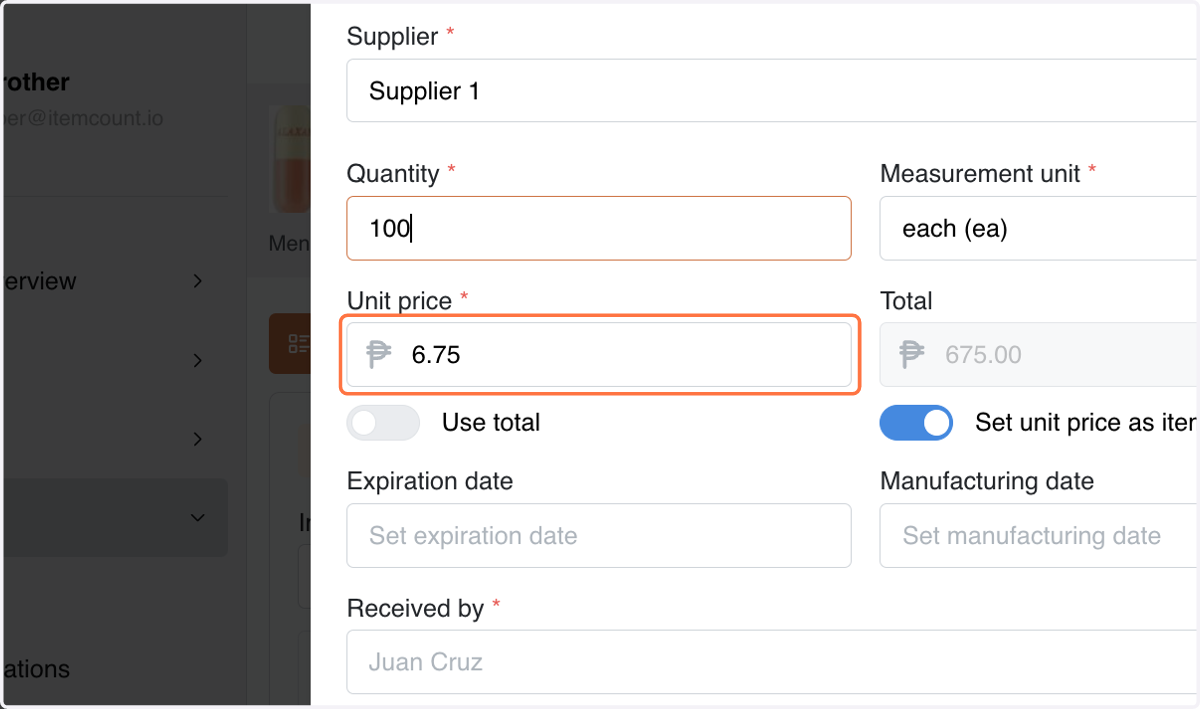Open the Measurement unit each (ea) dropdown
The height and width of the screenshot is (709, 1200).
1040,228
